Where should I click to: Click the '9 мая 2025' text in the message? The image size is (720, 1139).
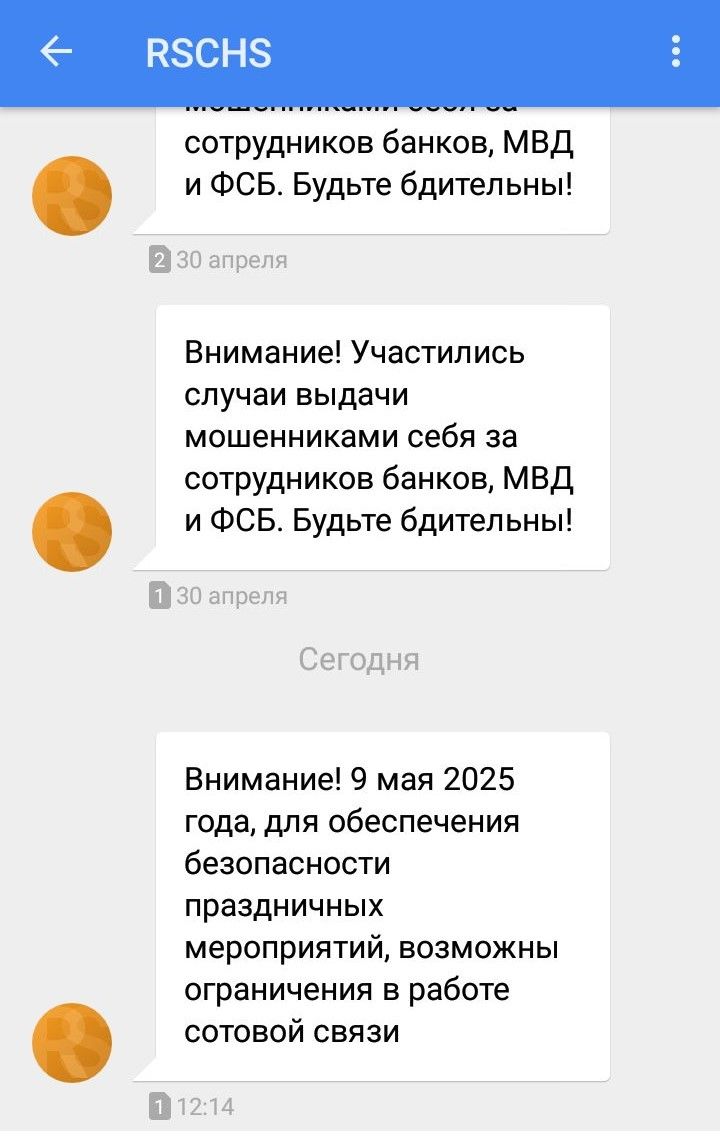pyautogui.click(x=434, y=779)
